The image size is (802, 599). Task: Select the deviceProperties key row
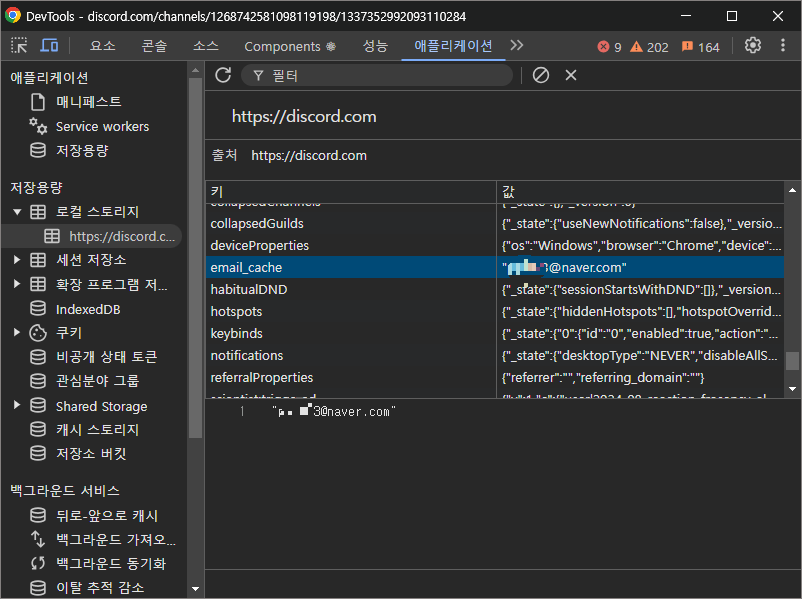pyautogui.click(x=351, y=246)
